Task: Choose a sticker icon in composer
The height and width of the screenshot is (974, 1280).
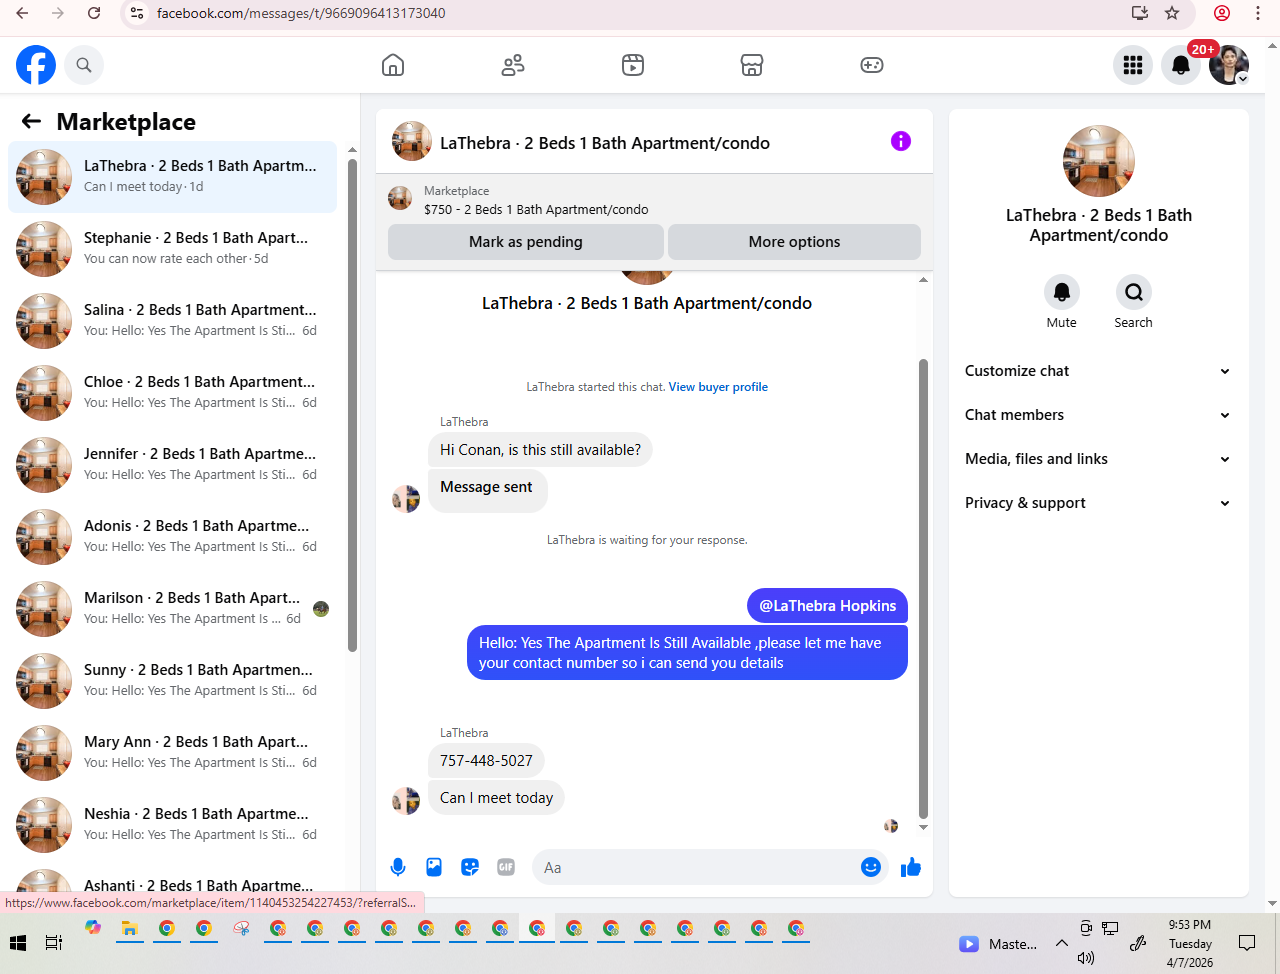Action: [x=470, y=867]
